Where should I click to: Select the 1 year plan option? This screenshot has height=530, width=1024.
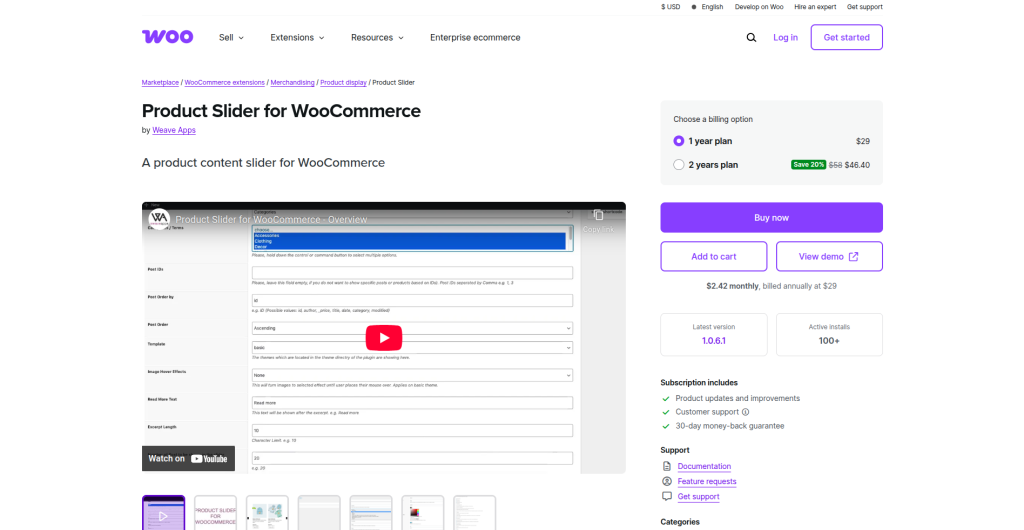click(x=679, y=141)
